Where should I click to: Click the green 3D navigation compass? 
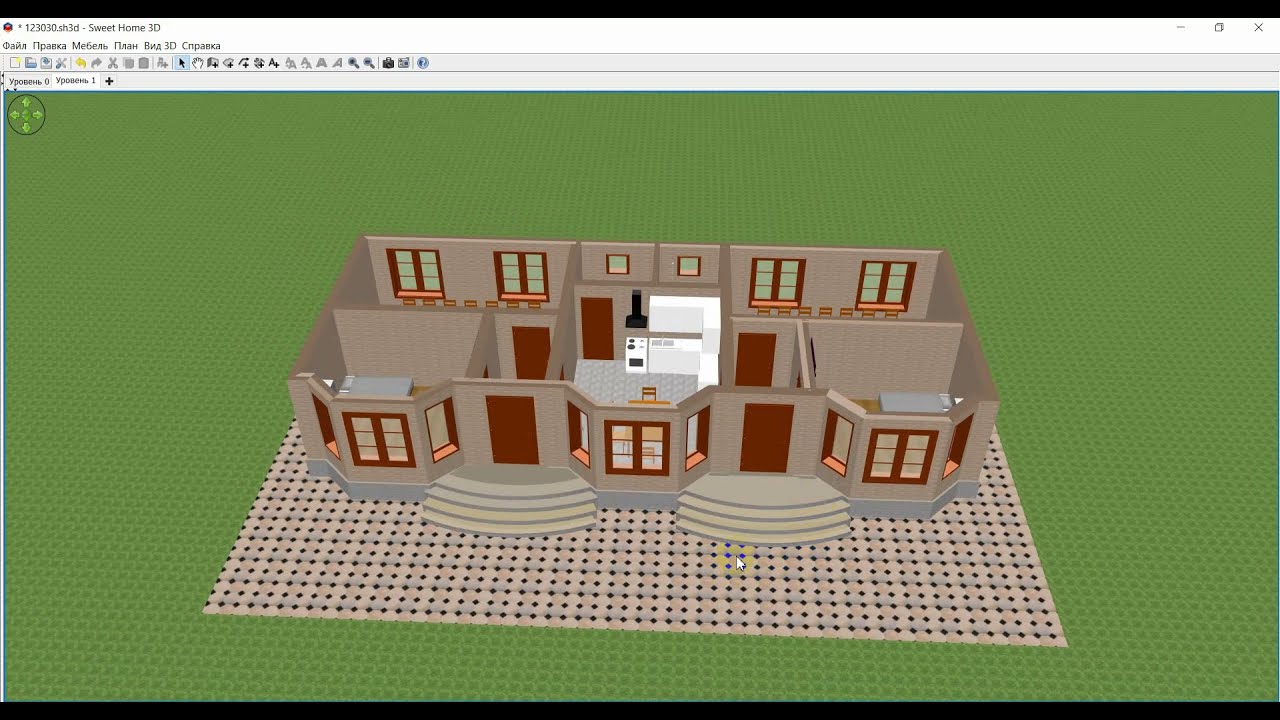(26, 115)
